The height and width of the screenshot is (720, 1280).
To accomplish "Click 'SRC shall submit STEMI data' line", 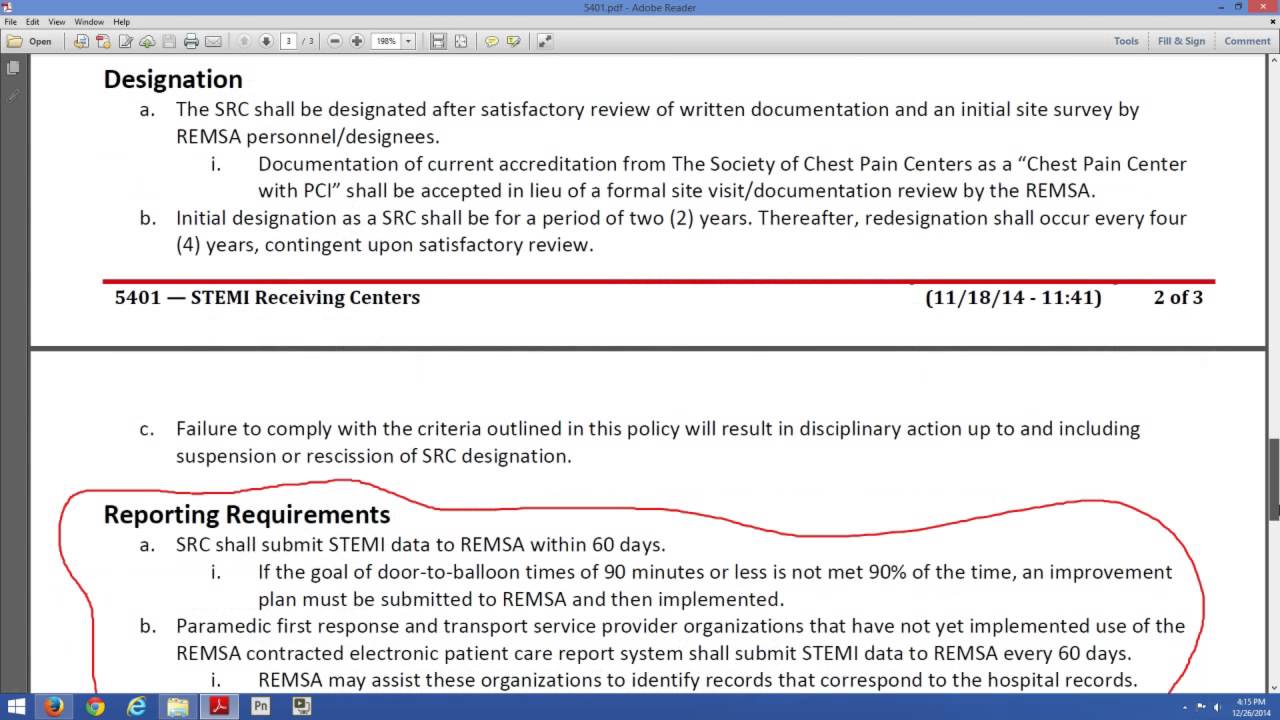I will click(420, 545).
